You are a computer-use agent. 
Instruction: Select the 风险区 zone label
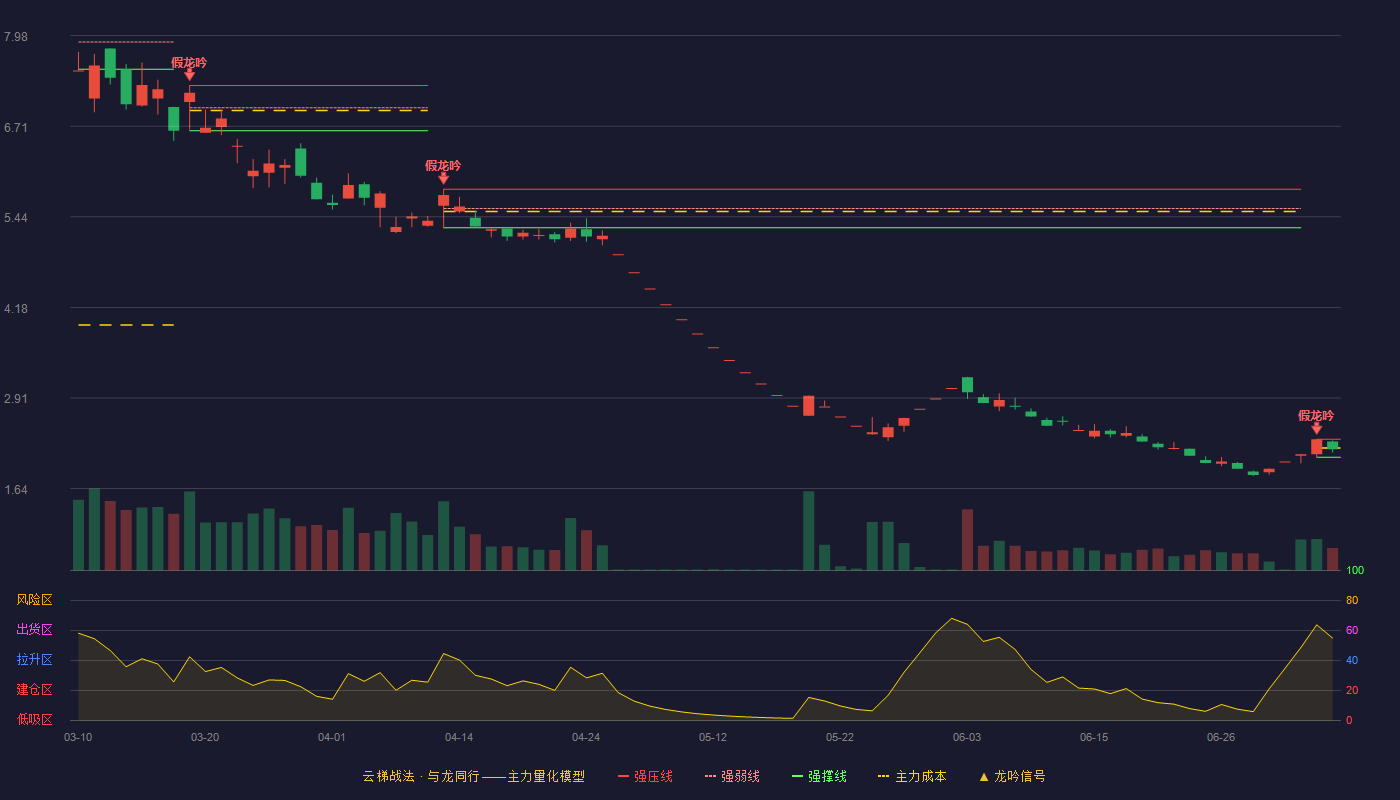tap(34, 600)
